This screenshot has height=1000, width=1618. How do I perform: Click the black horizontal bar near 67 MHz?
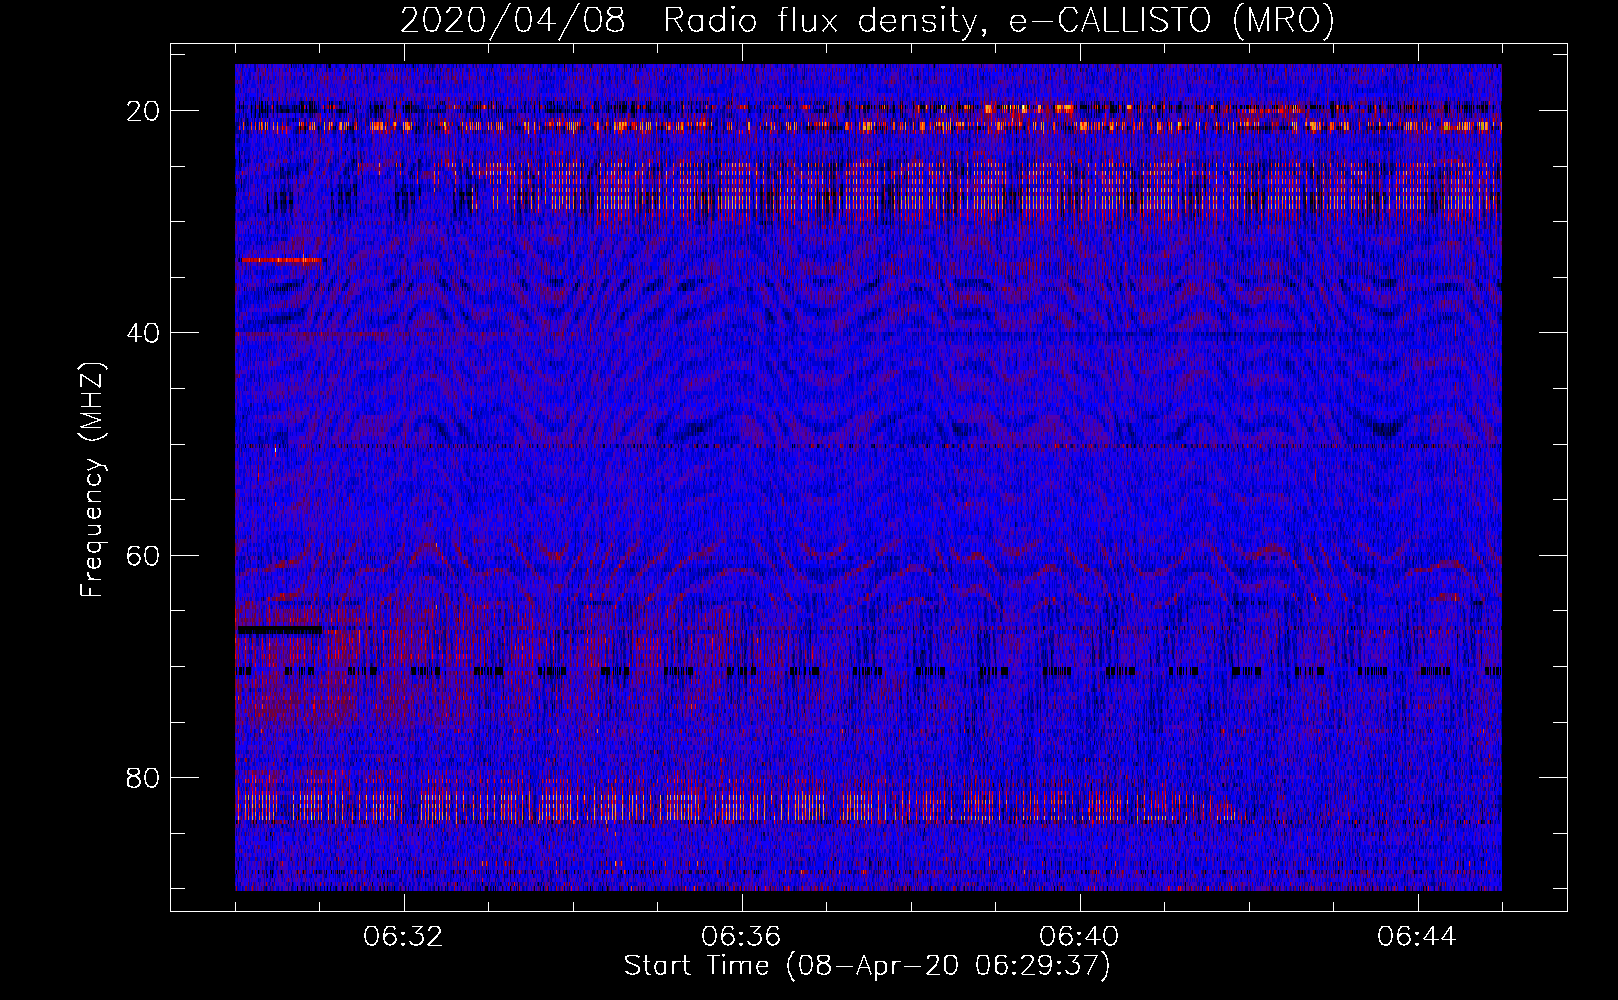[279, 630]
